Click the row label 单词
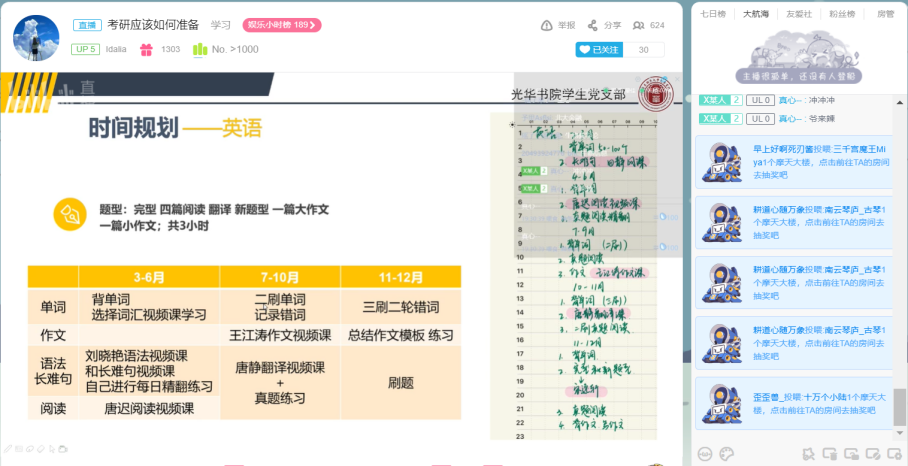This screenshot has height=466, width=908. pyautogui.click(x=53, y=307)
